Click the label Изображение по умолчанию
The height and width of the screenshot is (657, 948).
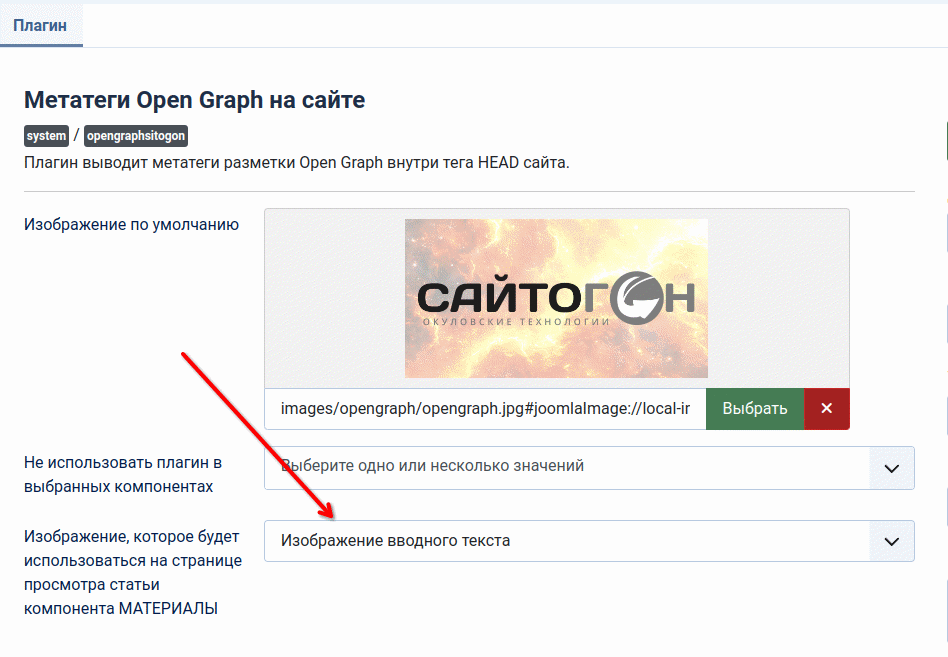click(x=131, y=225)
